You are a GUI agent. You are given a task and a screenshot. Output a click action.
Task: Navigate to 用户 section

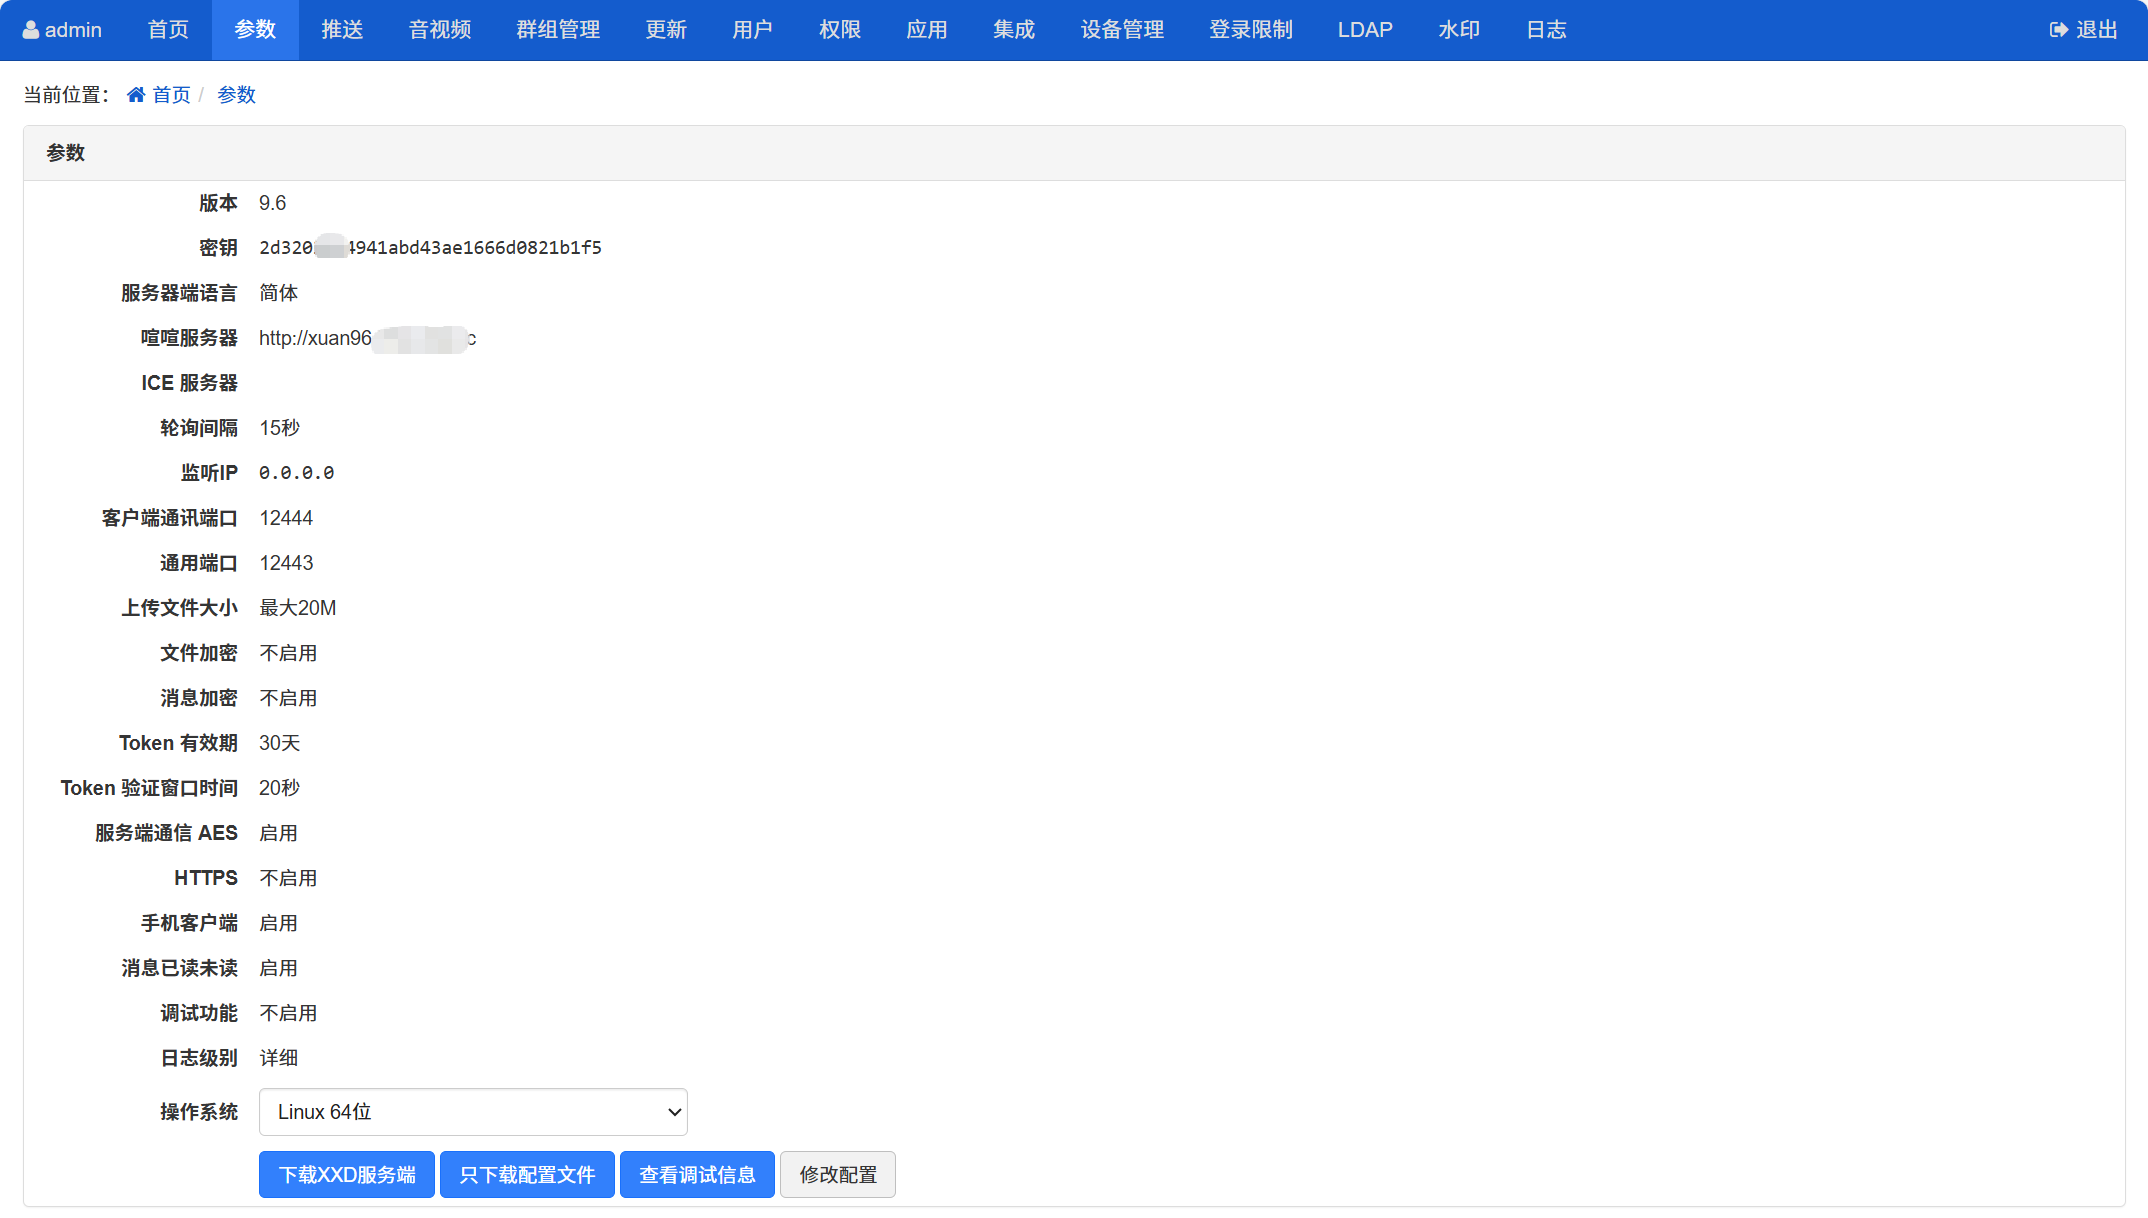click(752, 30)
